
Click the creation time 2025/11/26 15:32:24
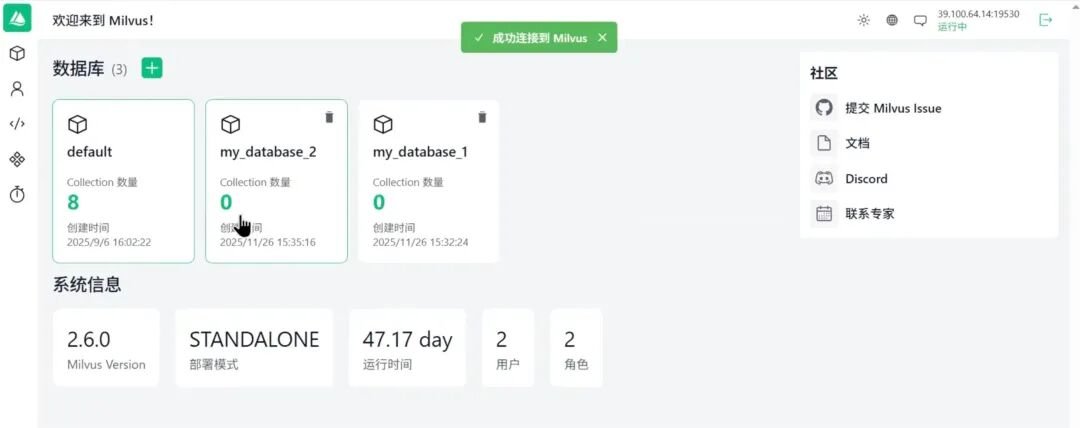pyautogui.click(x=421, y=243)
